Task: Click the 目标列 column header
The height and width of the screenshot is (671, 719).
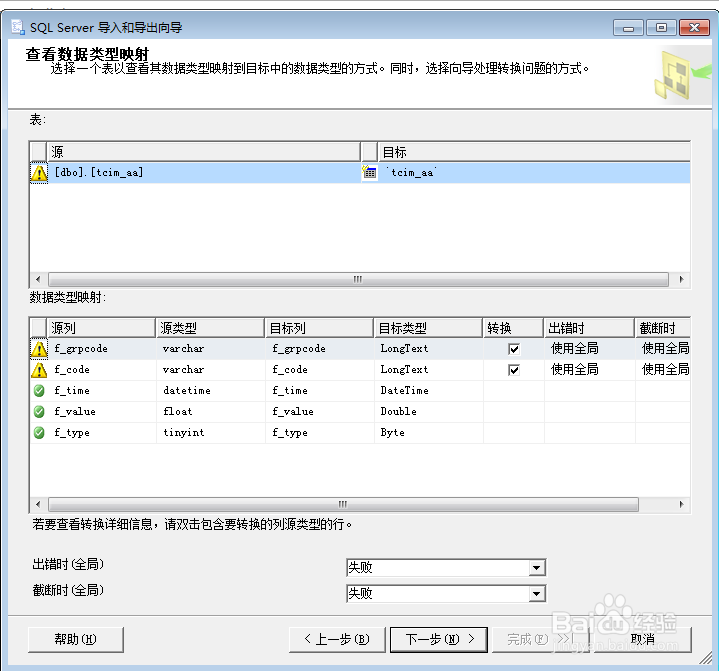Action: coord(319,328)
